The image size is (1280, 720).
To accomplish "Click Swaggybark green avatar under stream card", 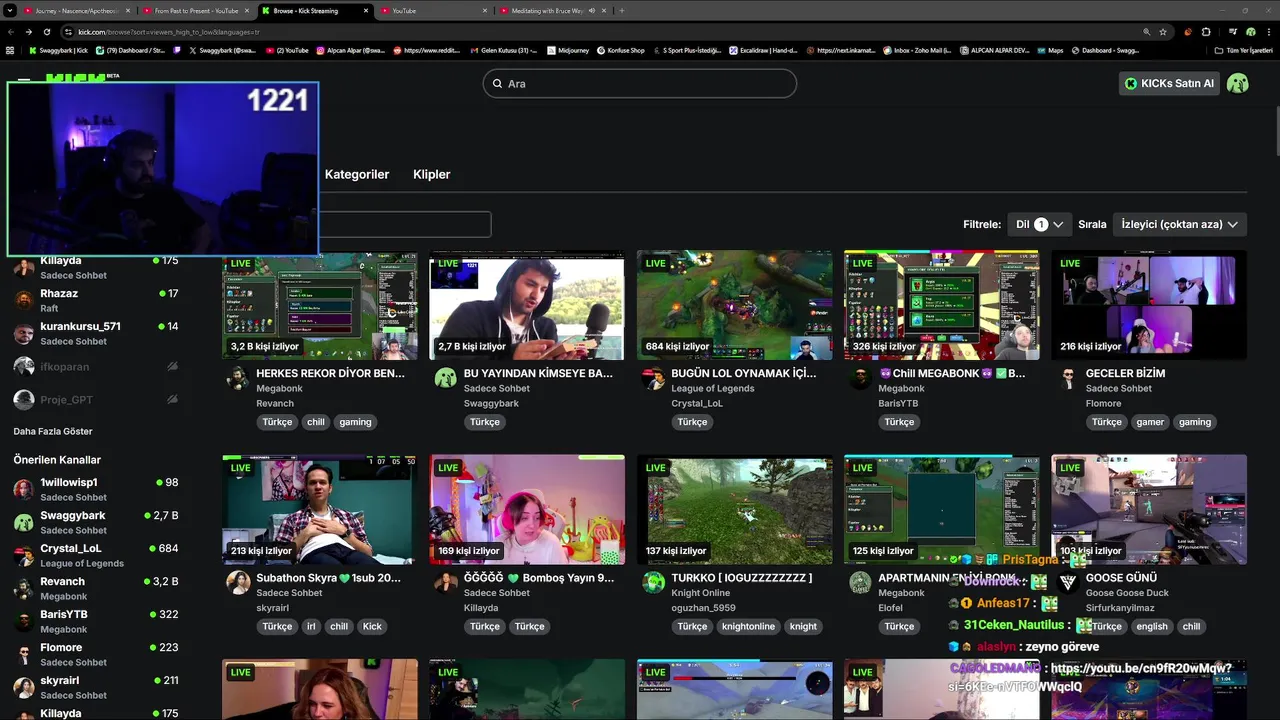I will (x=446, y=378).
